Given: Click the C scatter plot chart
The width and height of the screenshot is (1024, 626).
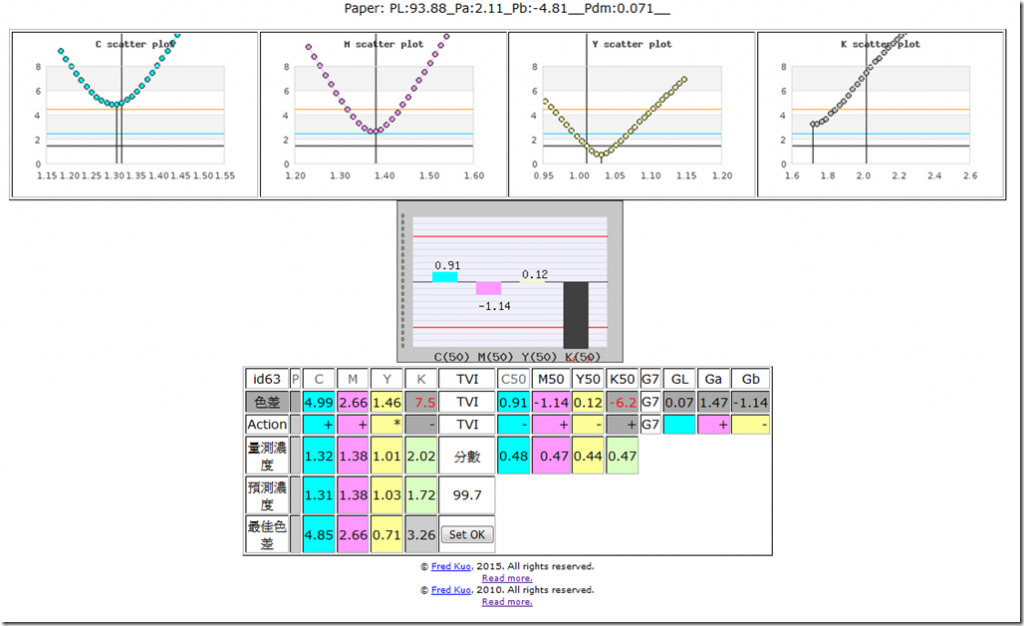Looking at the screenshot, I should [x=135, y=114].
